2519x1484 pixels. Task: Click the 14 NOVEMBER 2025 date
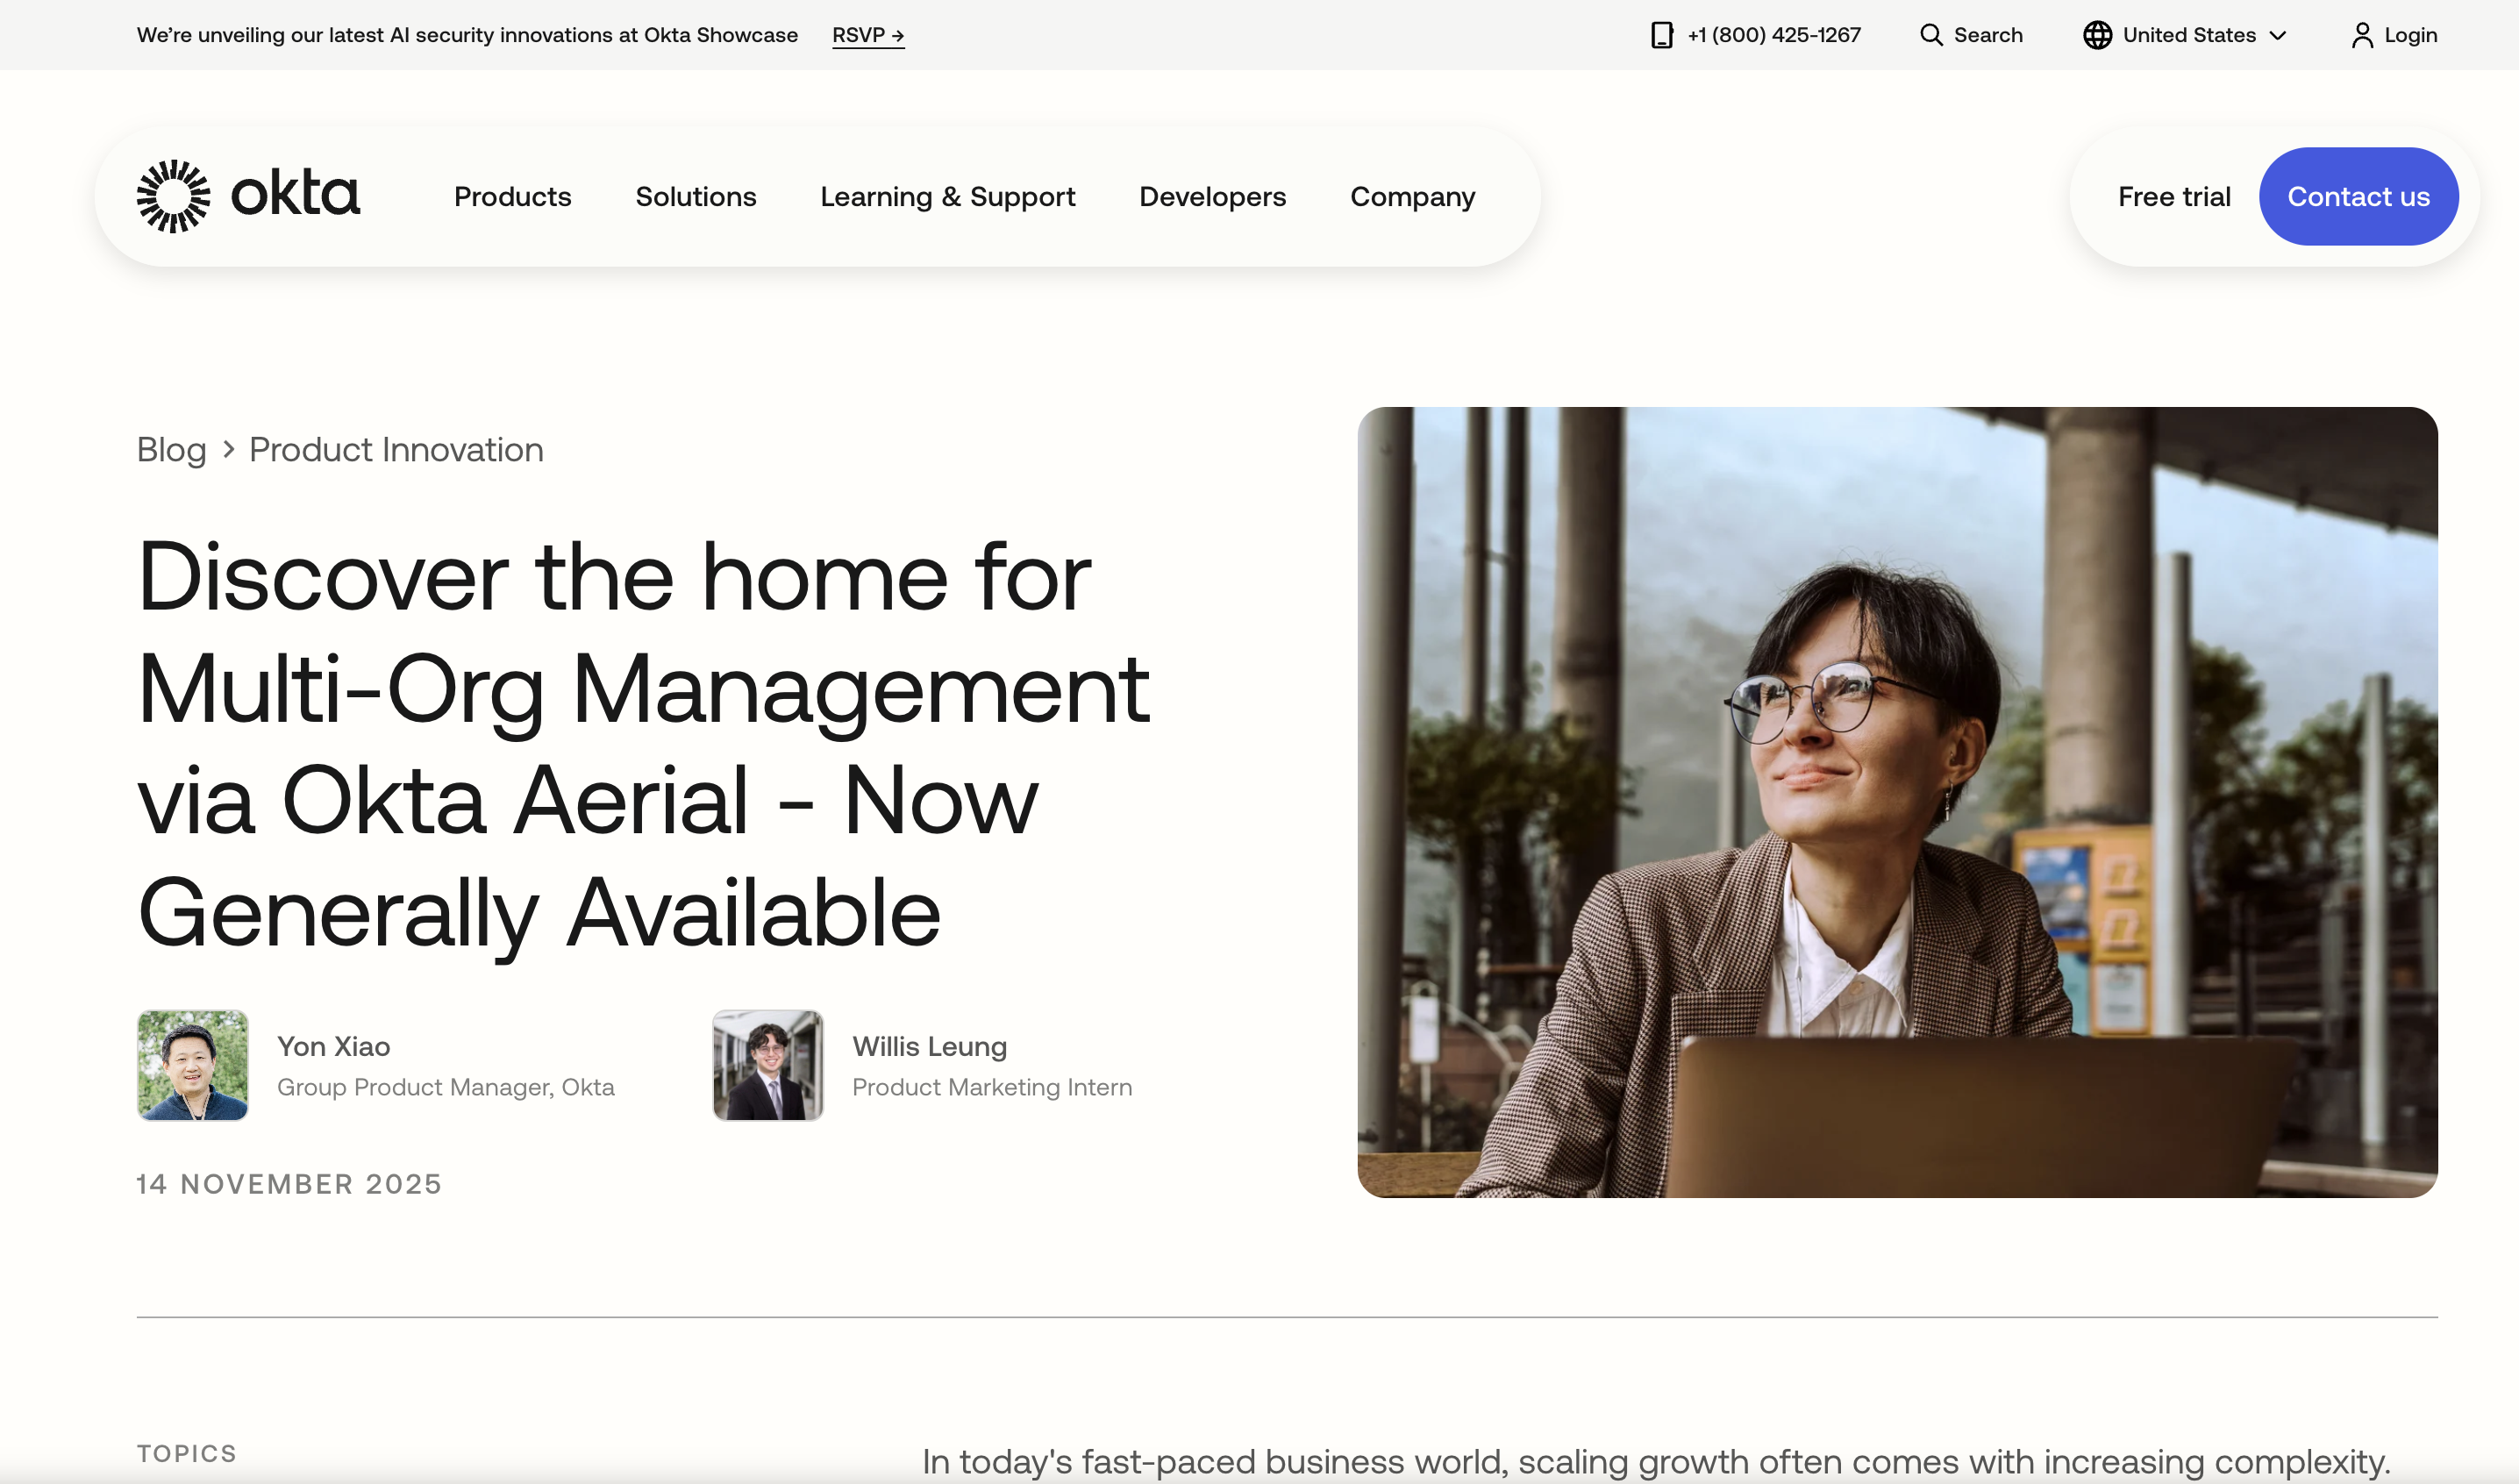point(289,1184)
